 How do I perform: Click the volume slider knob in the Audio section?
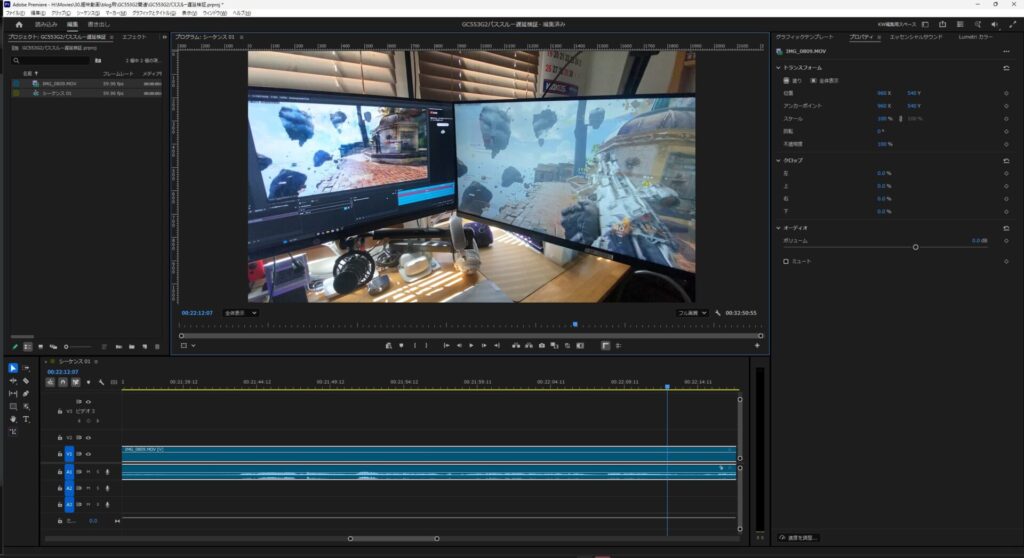tap(915, 247)
